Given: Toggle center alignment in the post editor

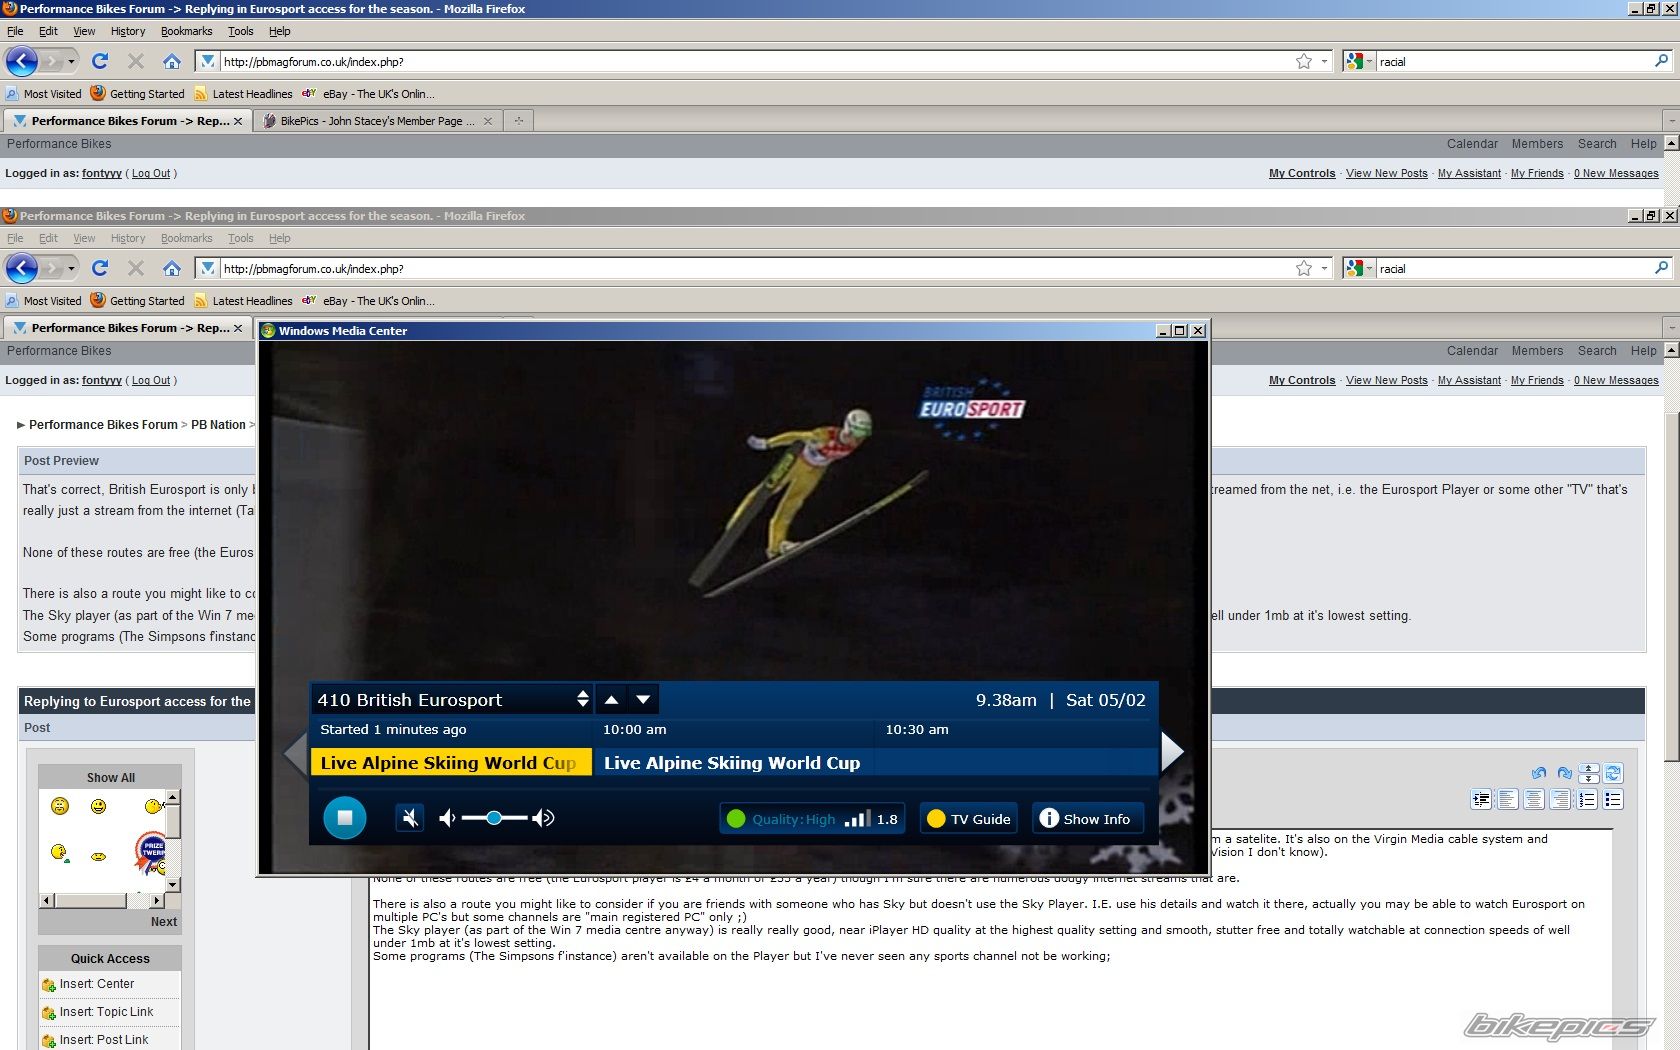Looking at the screenshot, I should pyautogui.click(x=1534, y=799).
